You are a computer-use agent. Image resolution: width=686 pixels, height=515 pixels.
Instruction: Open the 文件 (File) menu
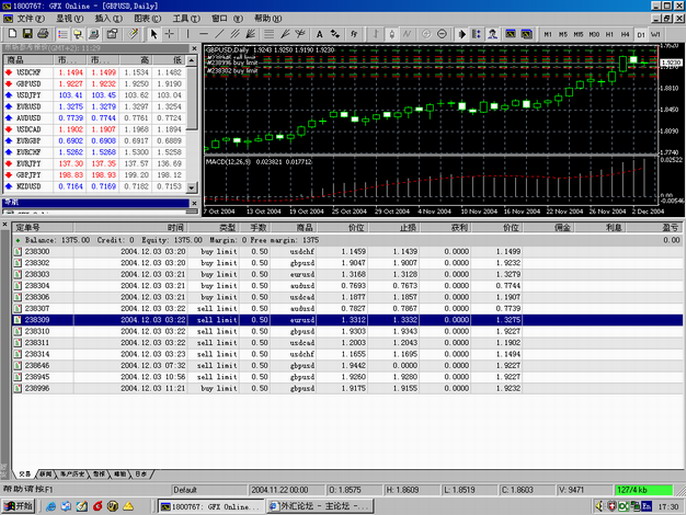click(x=31, y=18)
